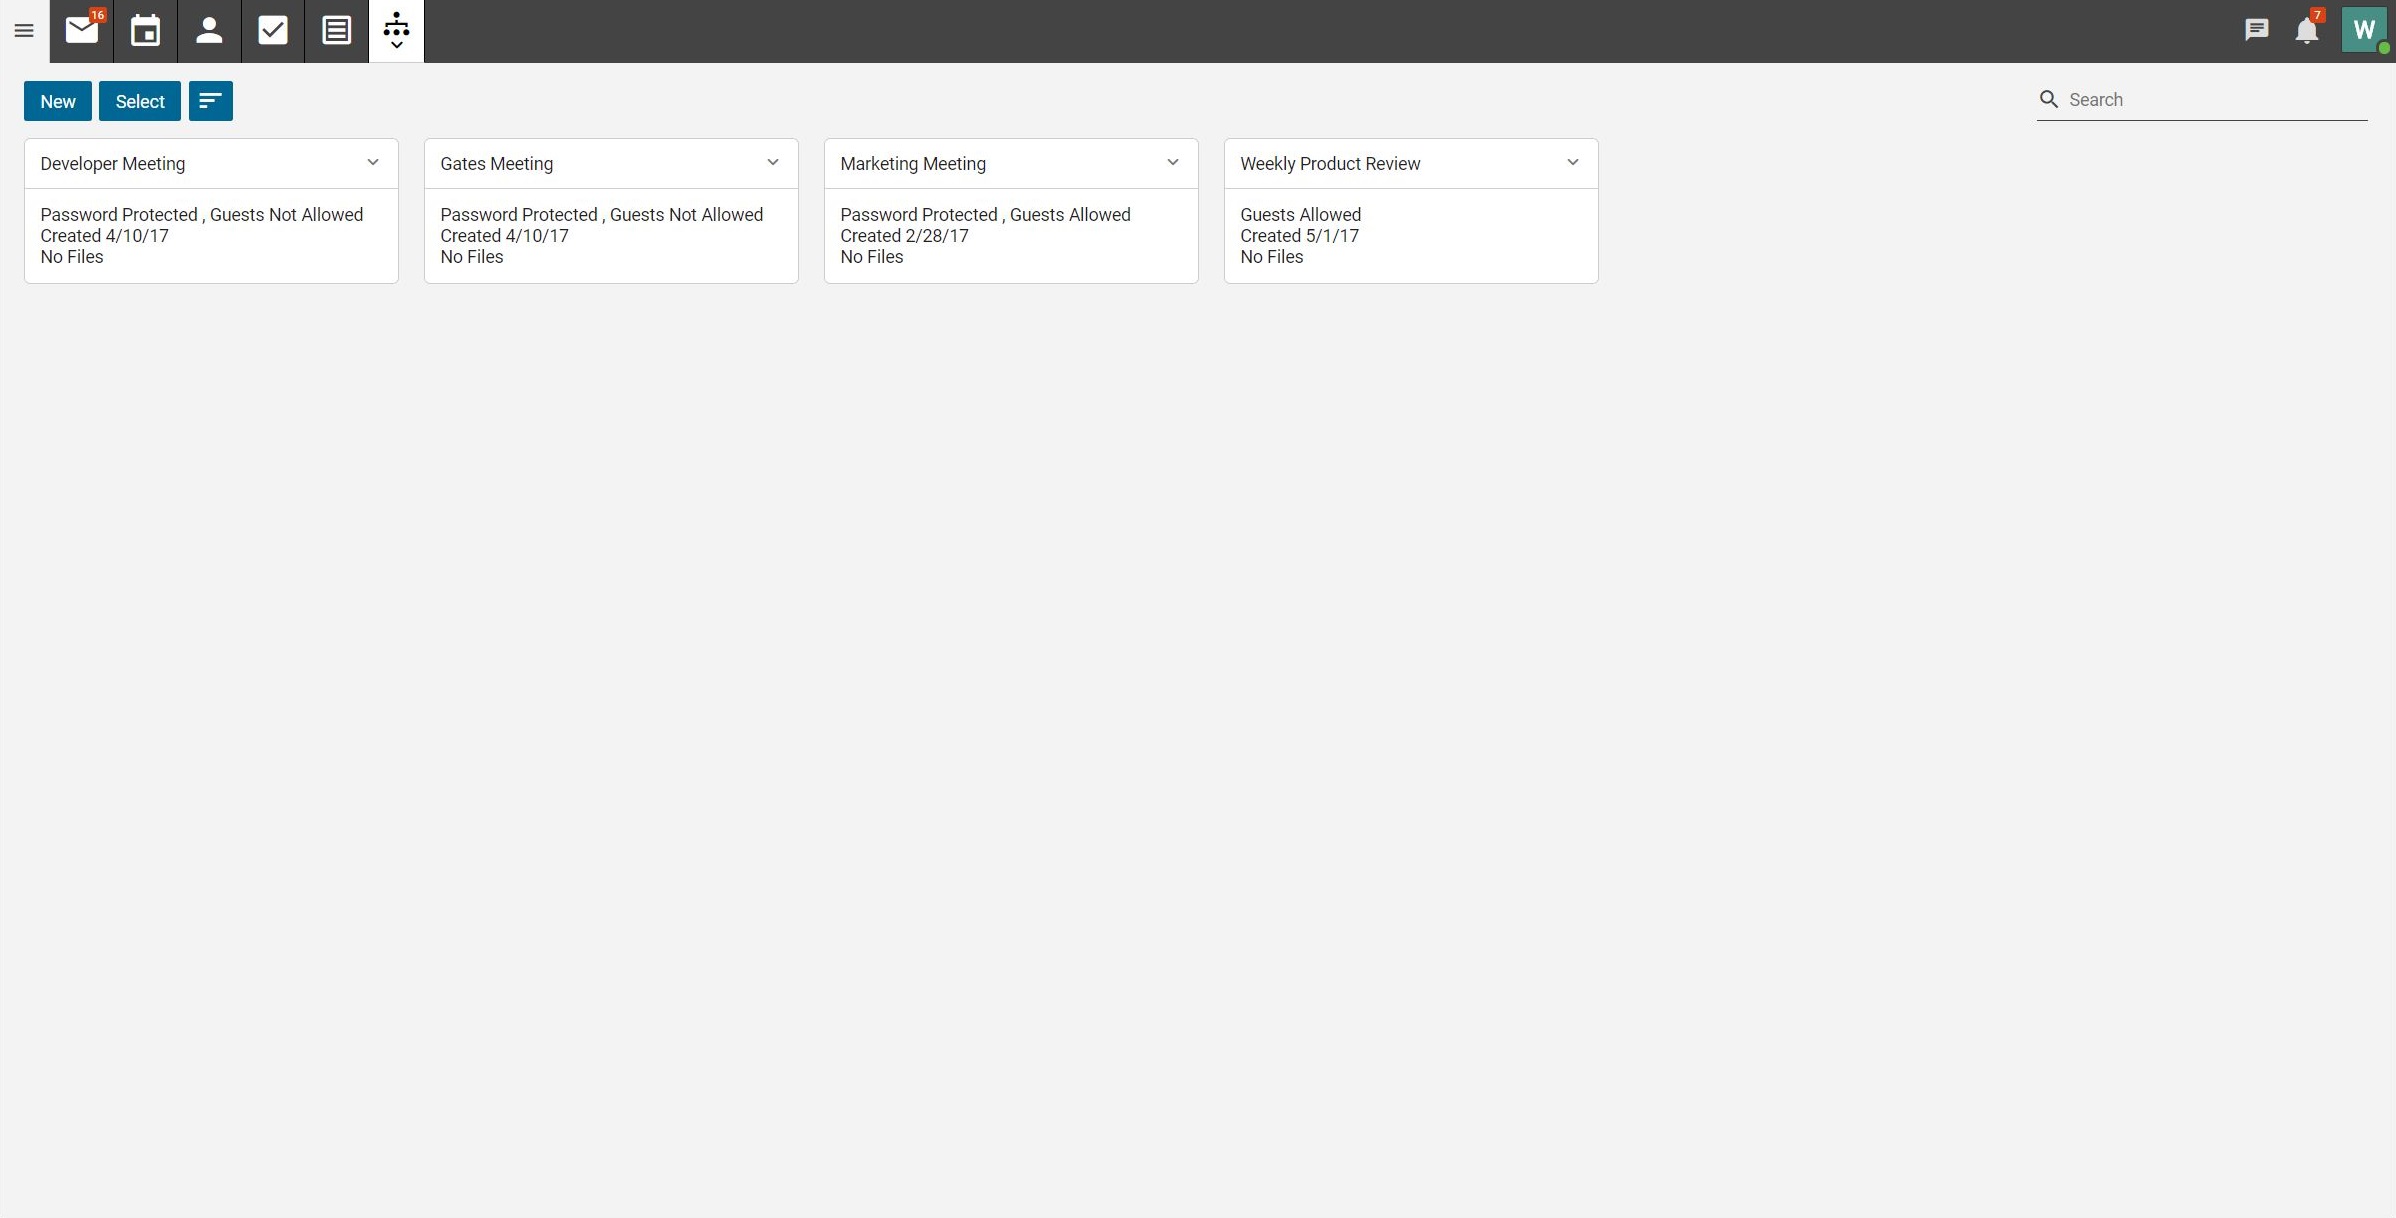Select the tasks/checklist icon in toolbar
Screen dimensions: 2396x1218
click(272, 28)
